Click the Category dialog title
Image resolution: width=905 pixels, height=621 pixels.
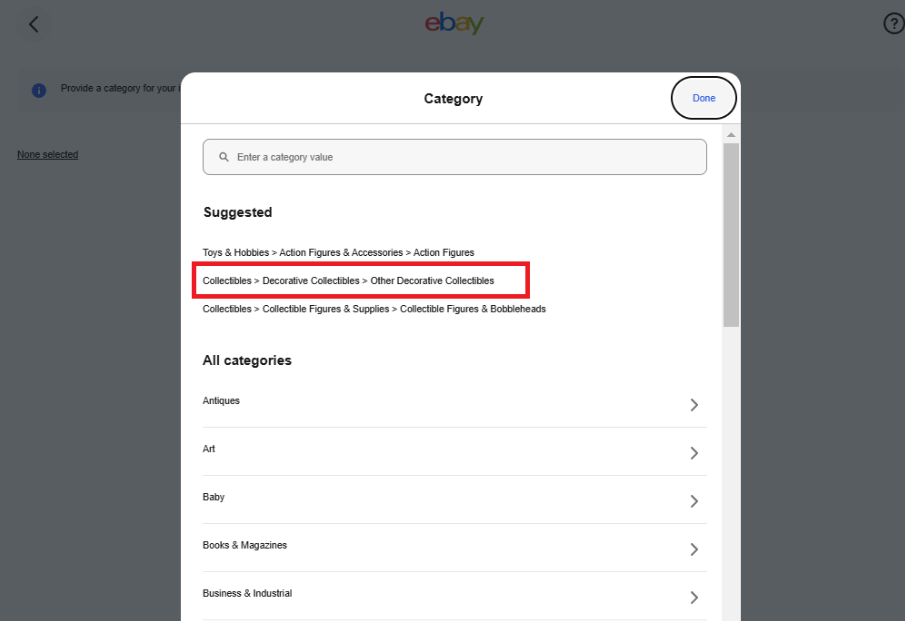pyautogui.click(x=453, y=98)
